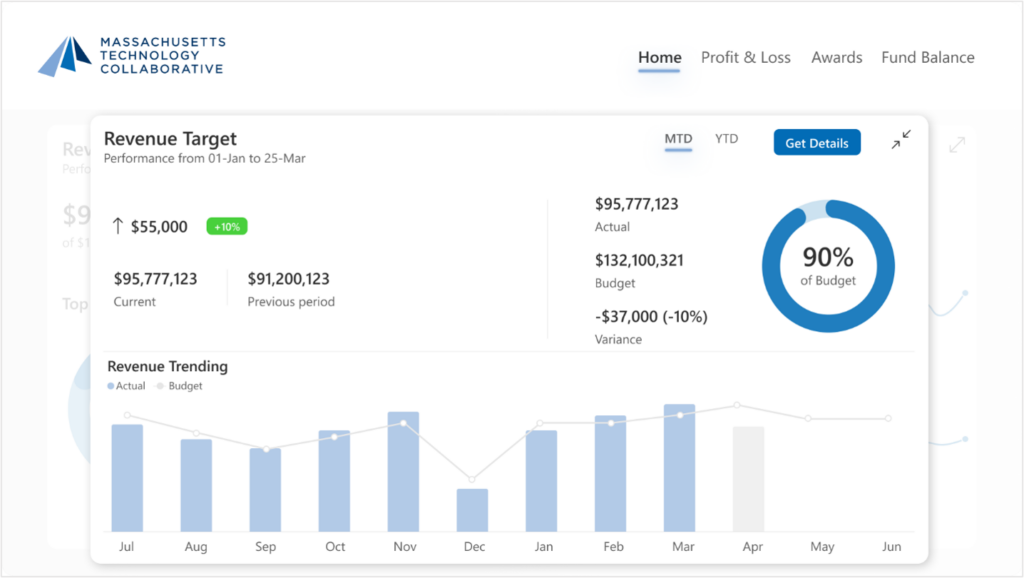This screenshot has width=1024, height=578.
Task: Select the Aug revenue bar
Action: (x=196, y=485)
